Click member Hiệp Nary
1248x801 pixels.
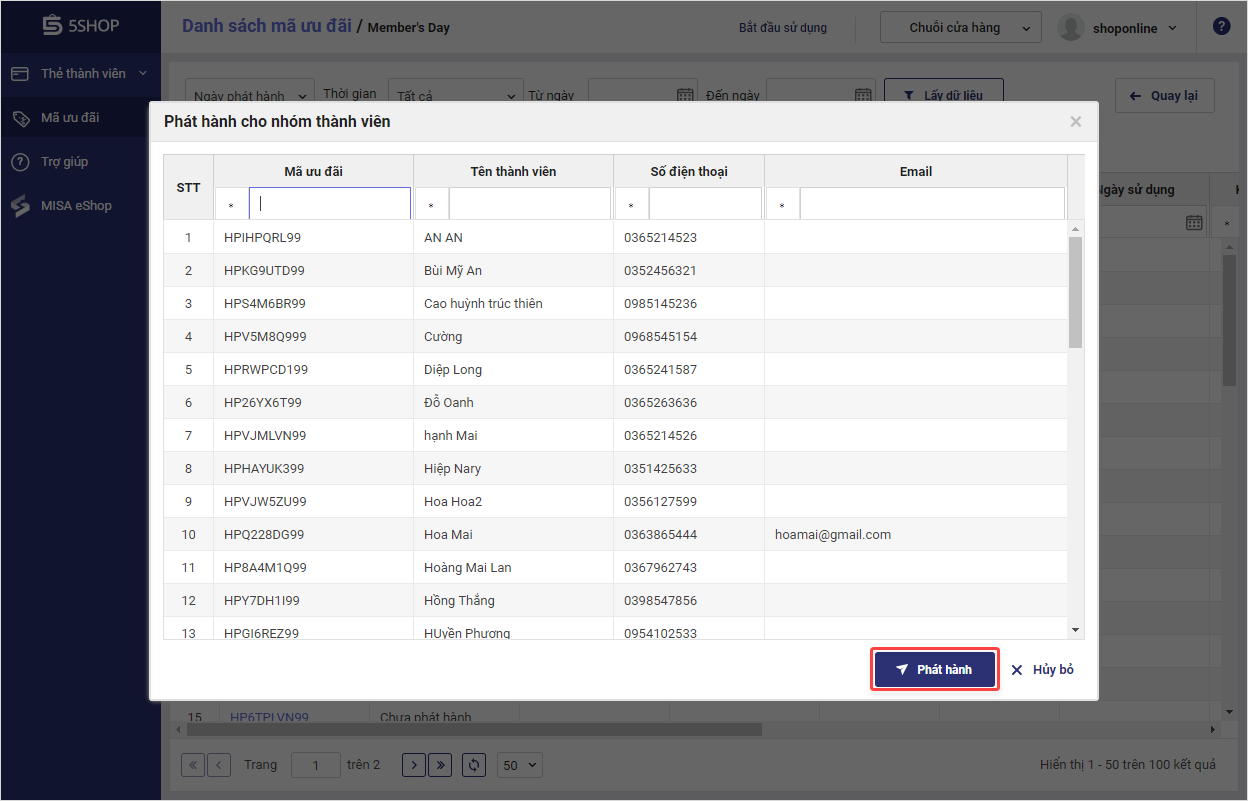pyautogui.click(x=452, y=469)
